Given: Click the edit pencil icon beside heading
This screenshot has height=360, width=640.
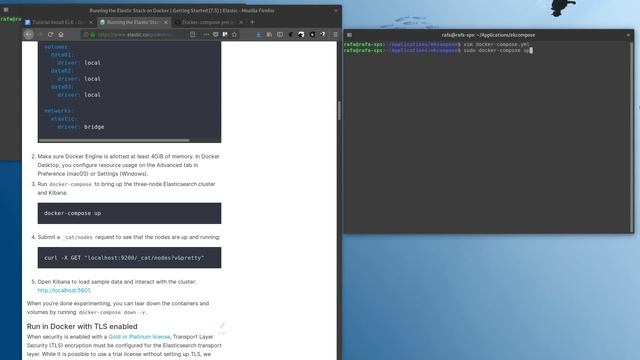Looking at the screenshot, I should (x=222, y=325).
